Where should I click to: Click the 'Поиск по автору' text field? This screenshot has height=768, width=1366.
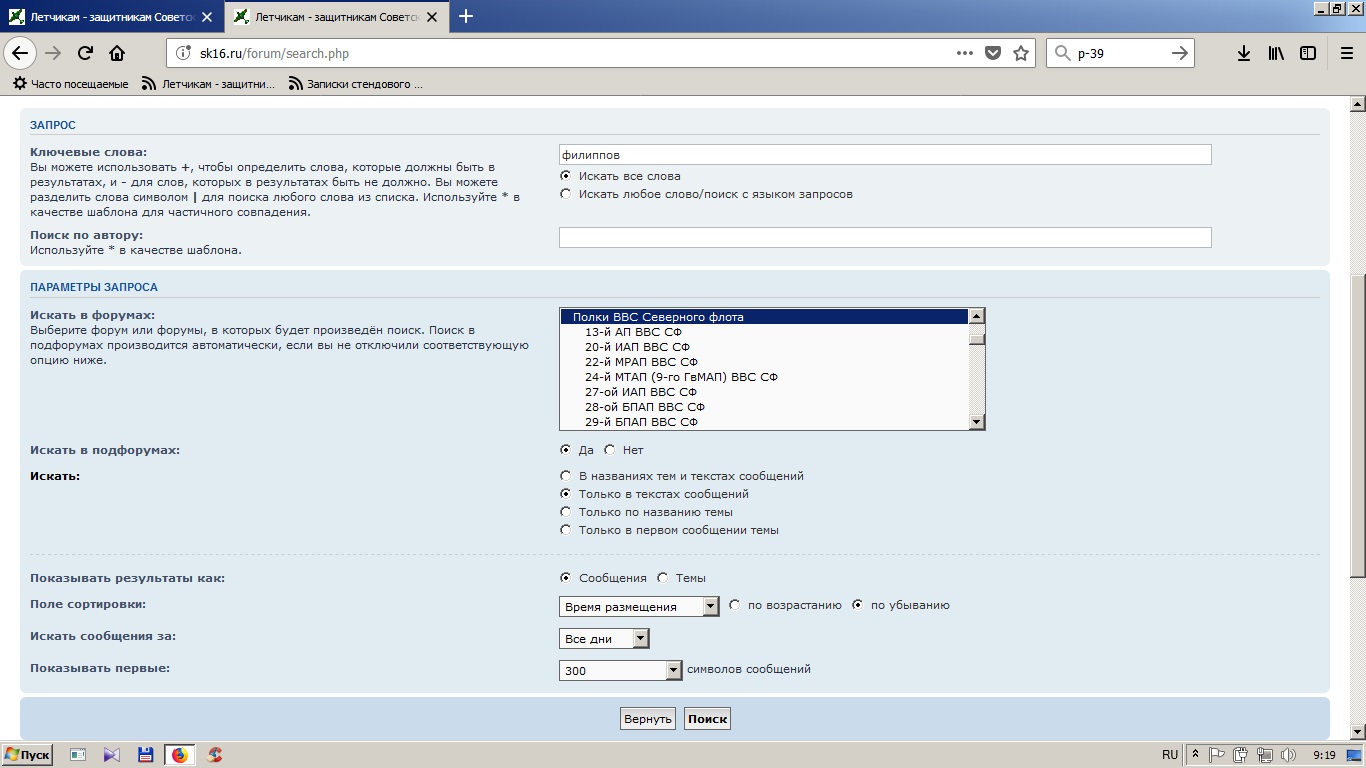(x=884, y=237)
